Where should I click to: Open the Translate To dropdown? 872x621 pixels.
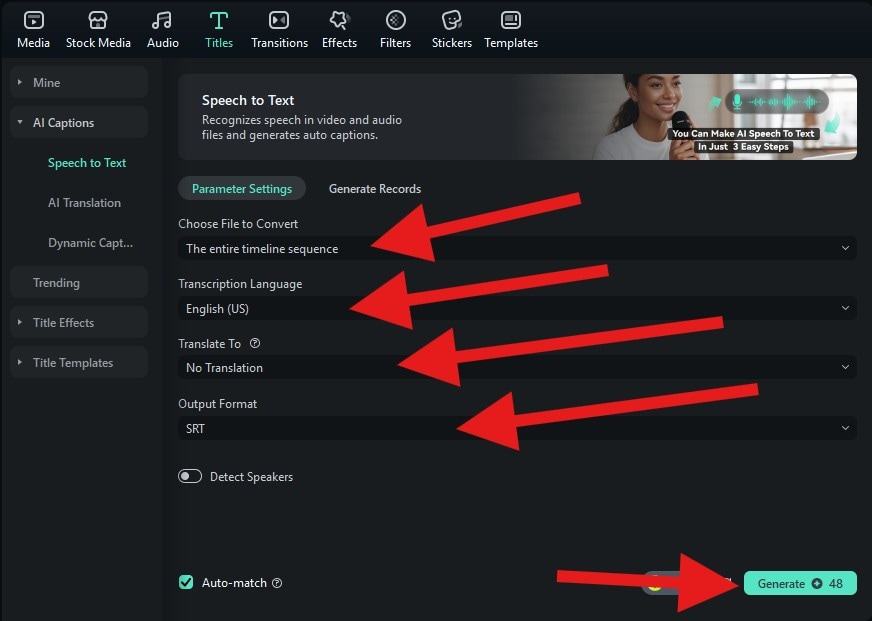[517, 367]
